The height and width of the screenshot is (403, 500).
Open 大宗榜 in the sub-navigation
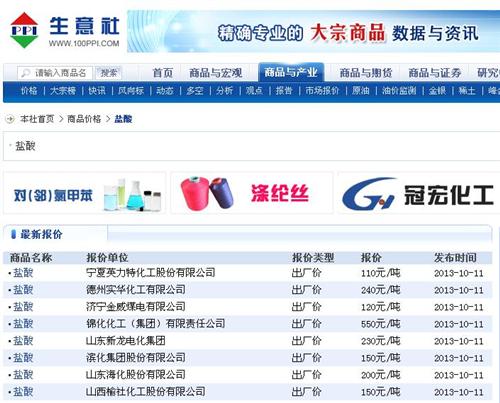click(63, 91)
